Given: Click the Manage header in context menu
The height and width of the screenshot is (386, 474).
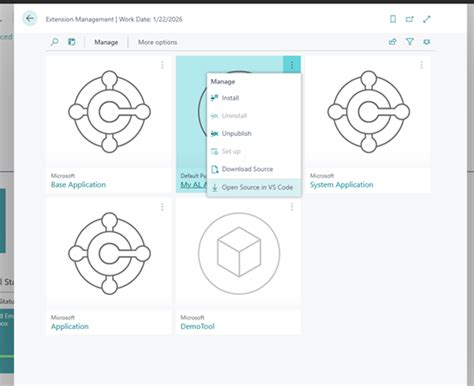Looking at the screenshot, I should (223, 82).
